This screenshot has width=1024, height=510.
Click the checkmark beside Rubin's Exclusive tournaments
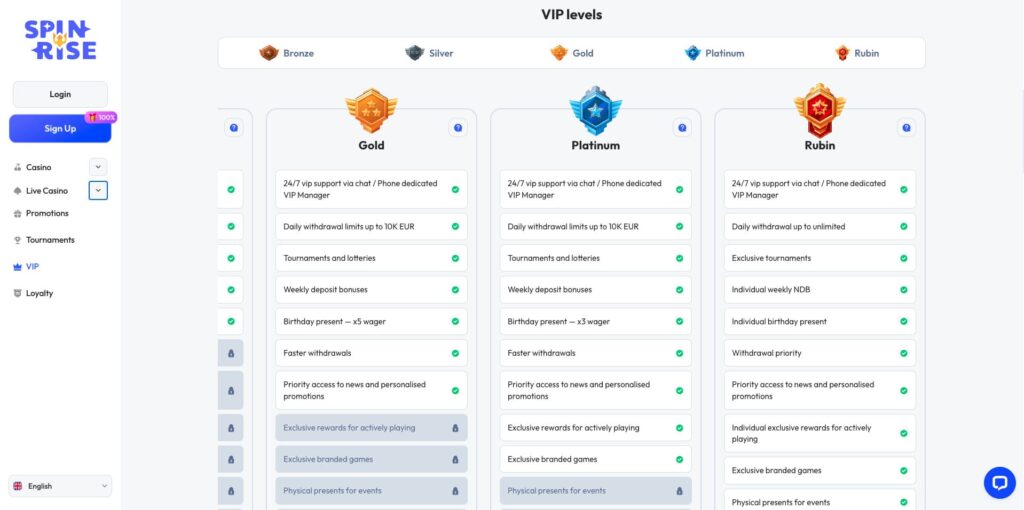[903, 258]
